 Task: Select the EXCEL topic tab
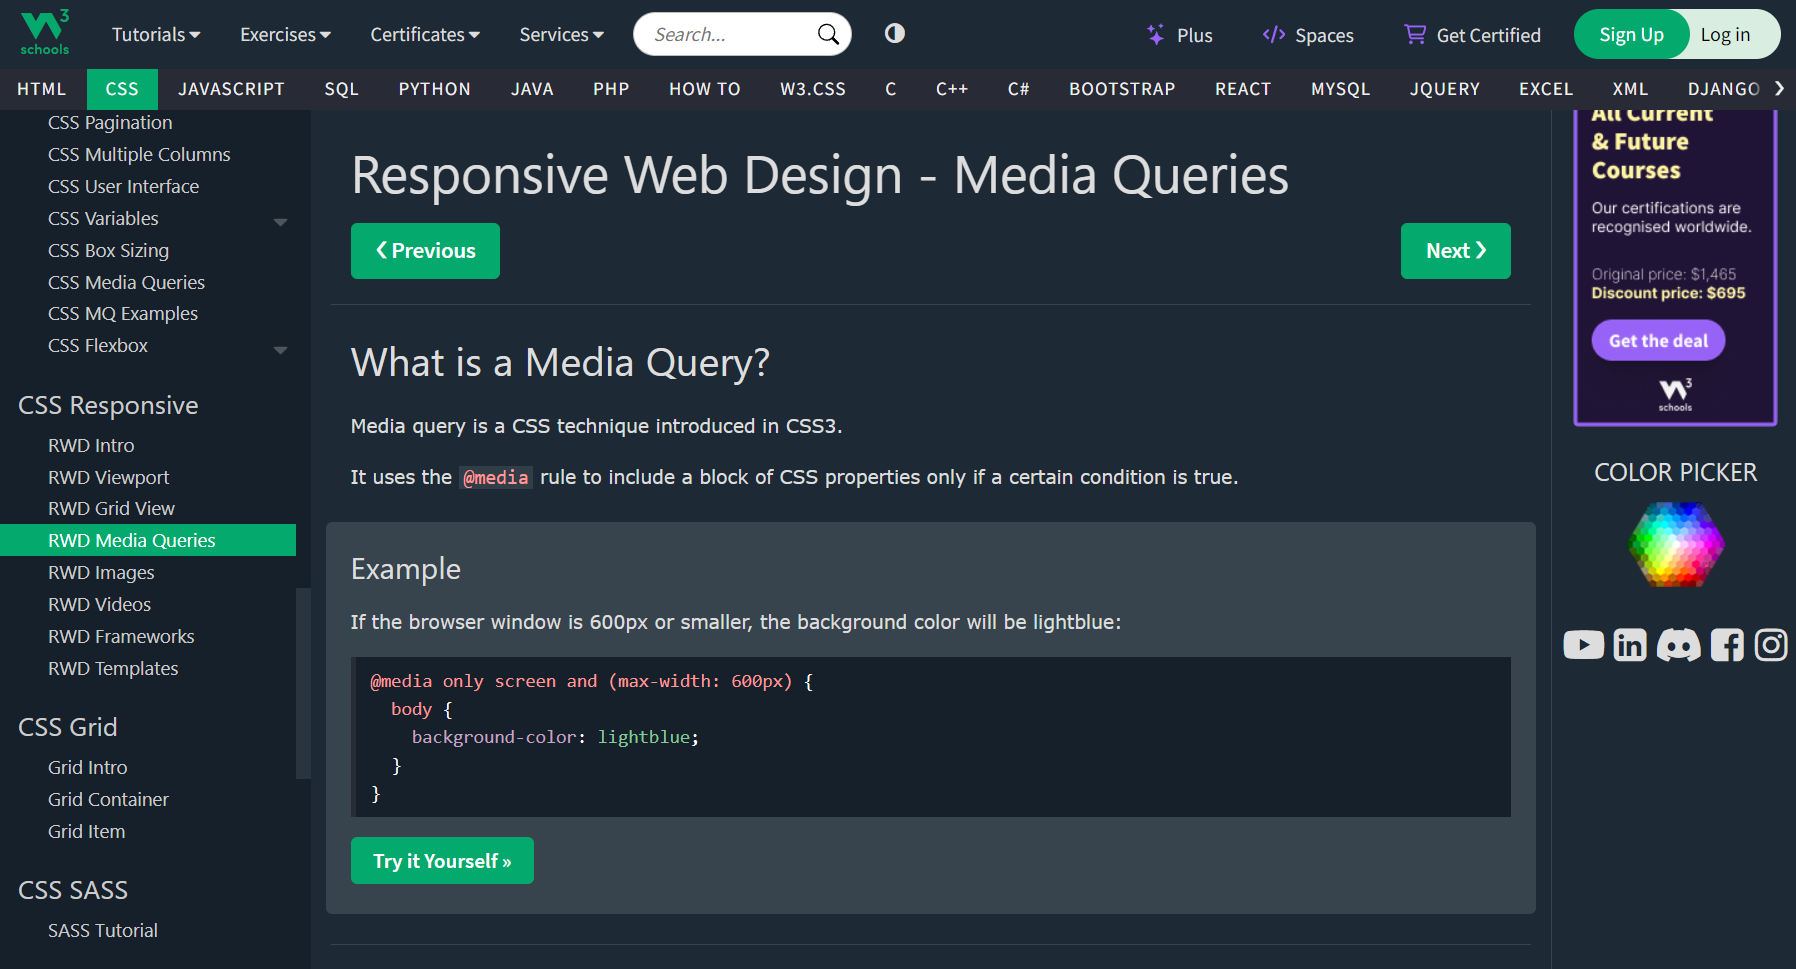(1546, 89)
